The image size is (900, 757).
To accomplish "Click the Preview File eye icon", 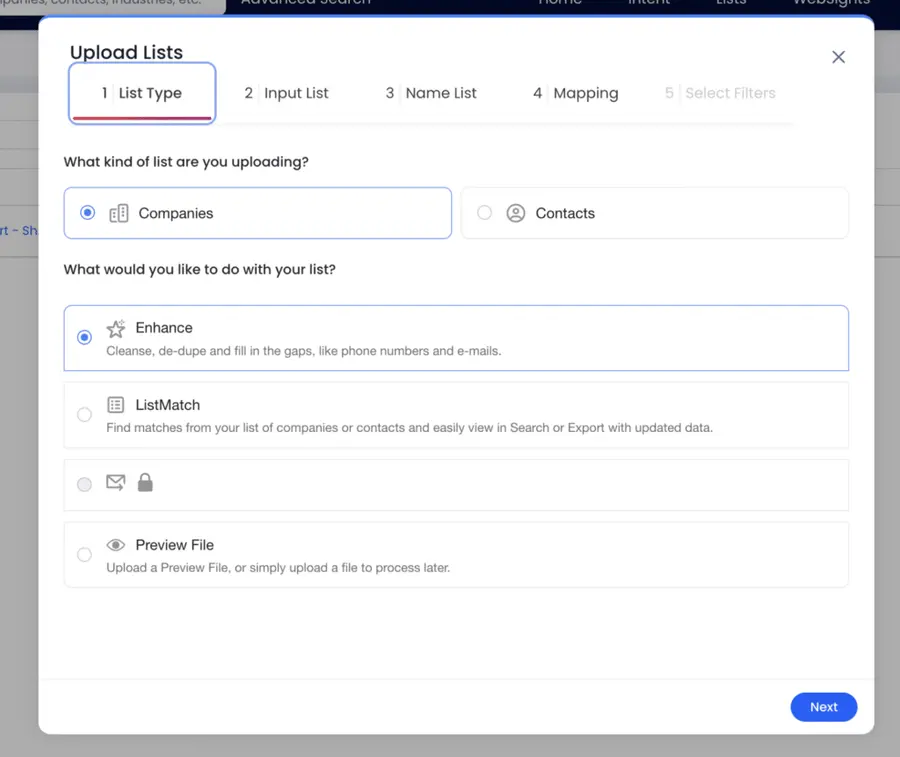I will pyautogui.click(x=115, y=545).
